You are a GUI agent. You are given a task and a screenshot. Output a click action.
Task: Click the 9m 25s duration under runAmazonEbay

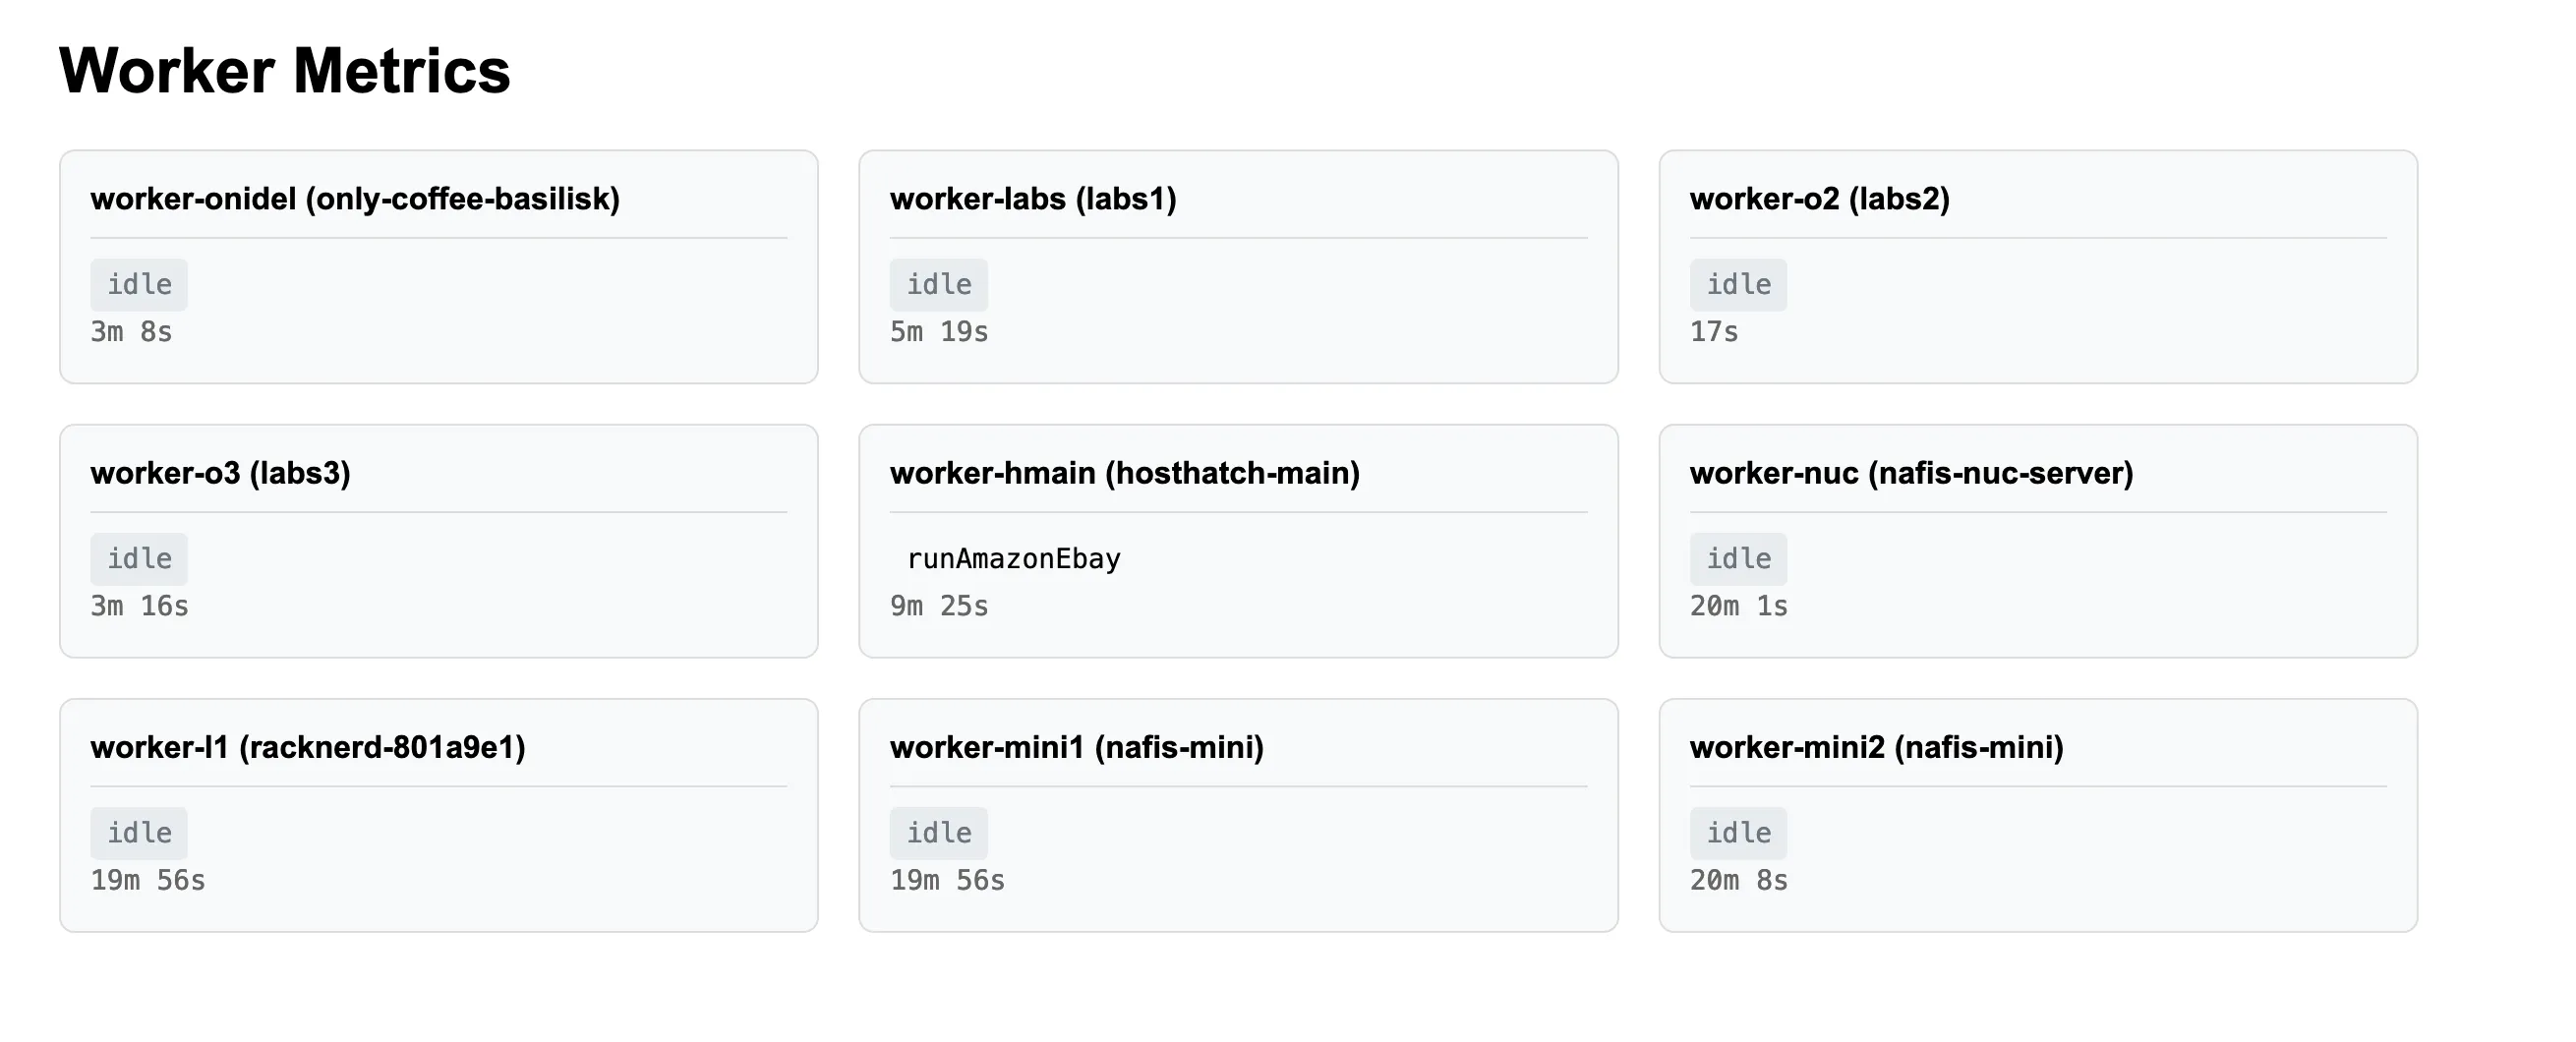(x=939, y=605)
